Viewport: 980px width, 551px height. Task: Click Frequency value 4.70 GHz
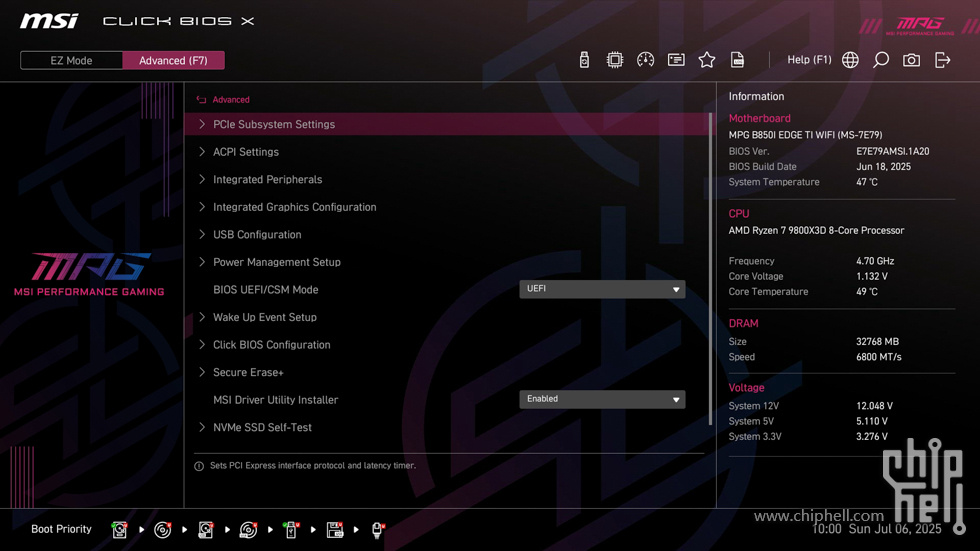point(875,261)
